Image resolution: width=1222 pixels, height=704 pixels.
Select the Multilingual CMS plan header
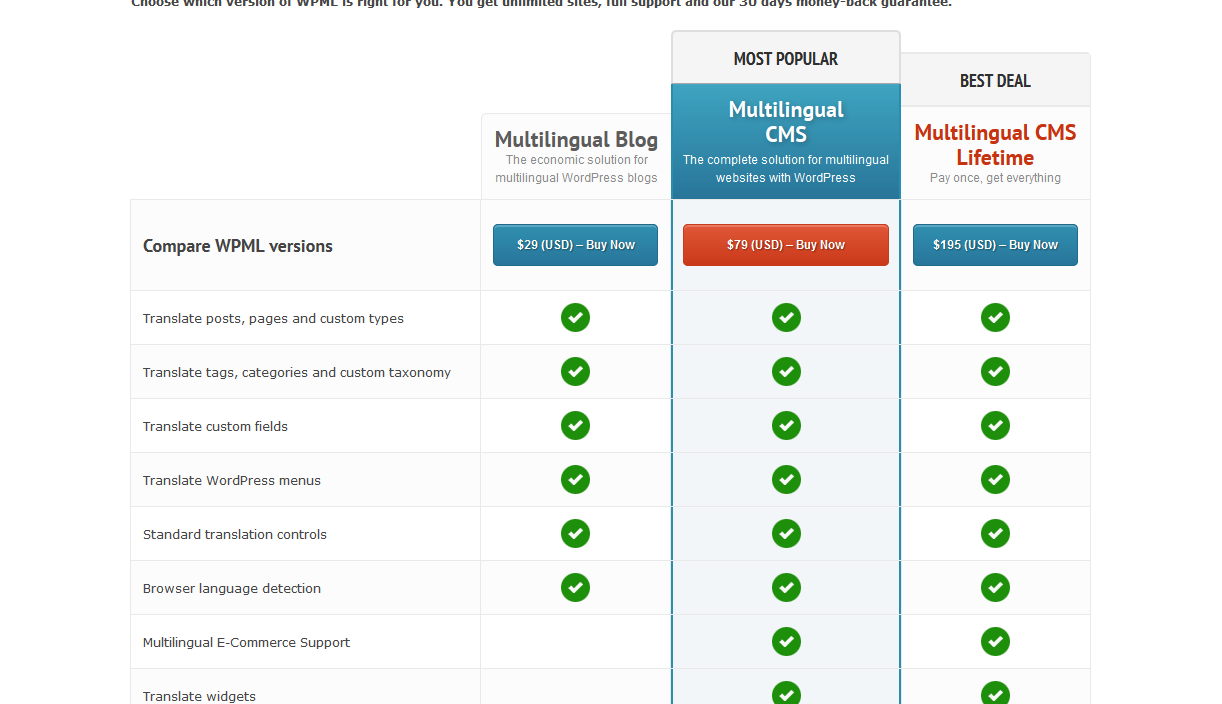[x=786, y=122]
